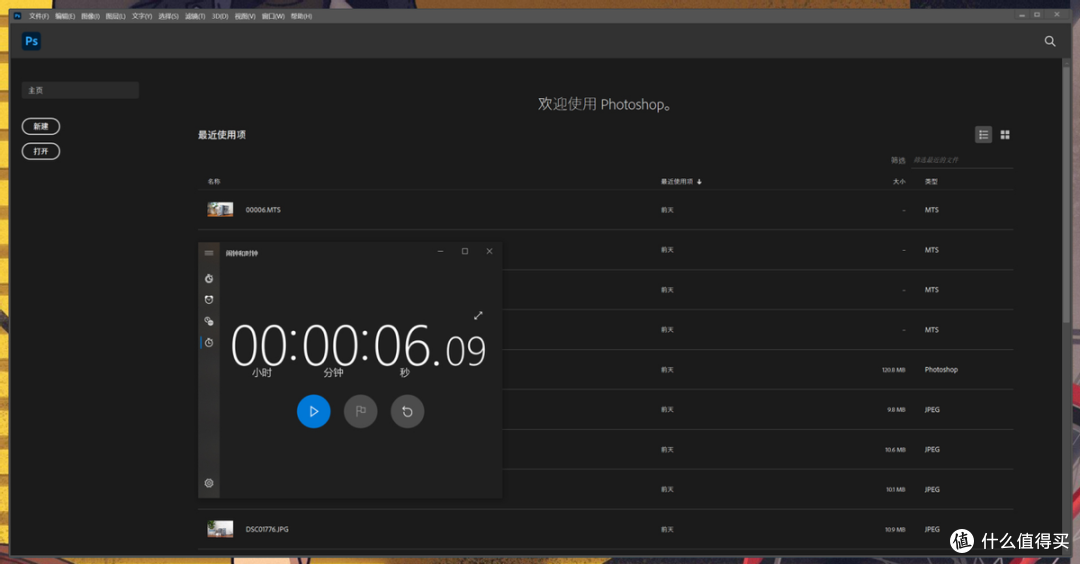Sort by the 最近使用项 column header
1080x564 pixels.
point(681,182)
